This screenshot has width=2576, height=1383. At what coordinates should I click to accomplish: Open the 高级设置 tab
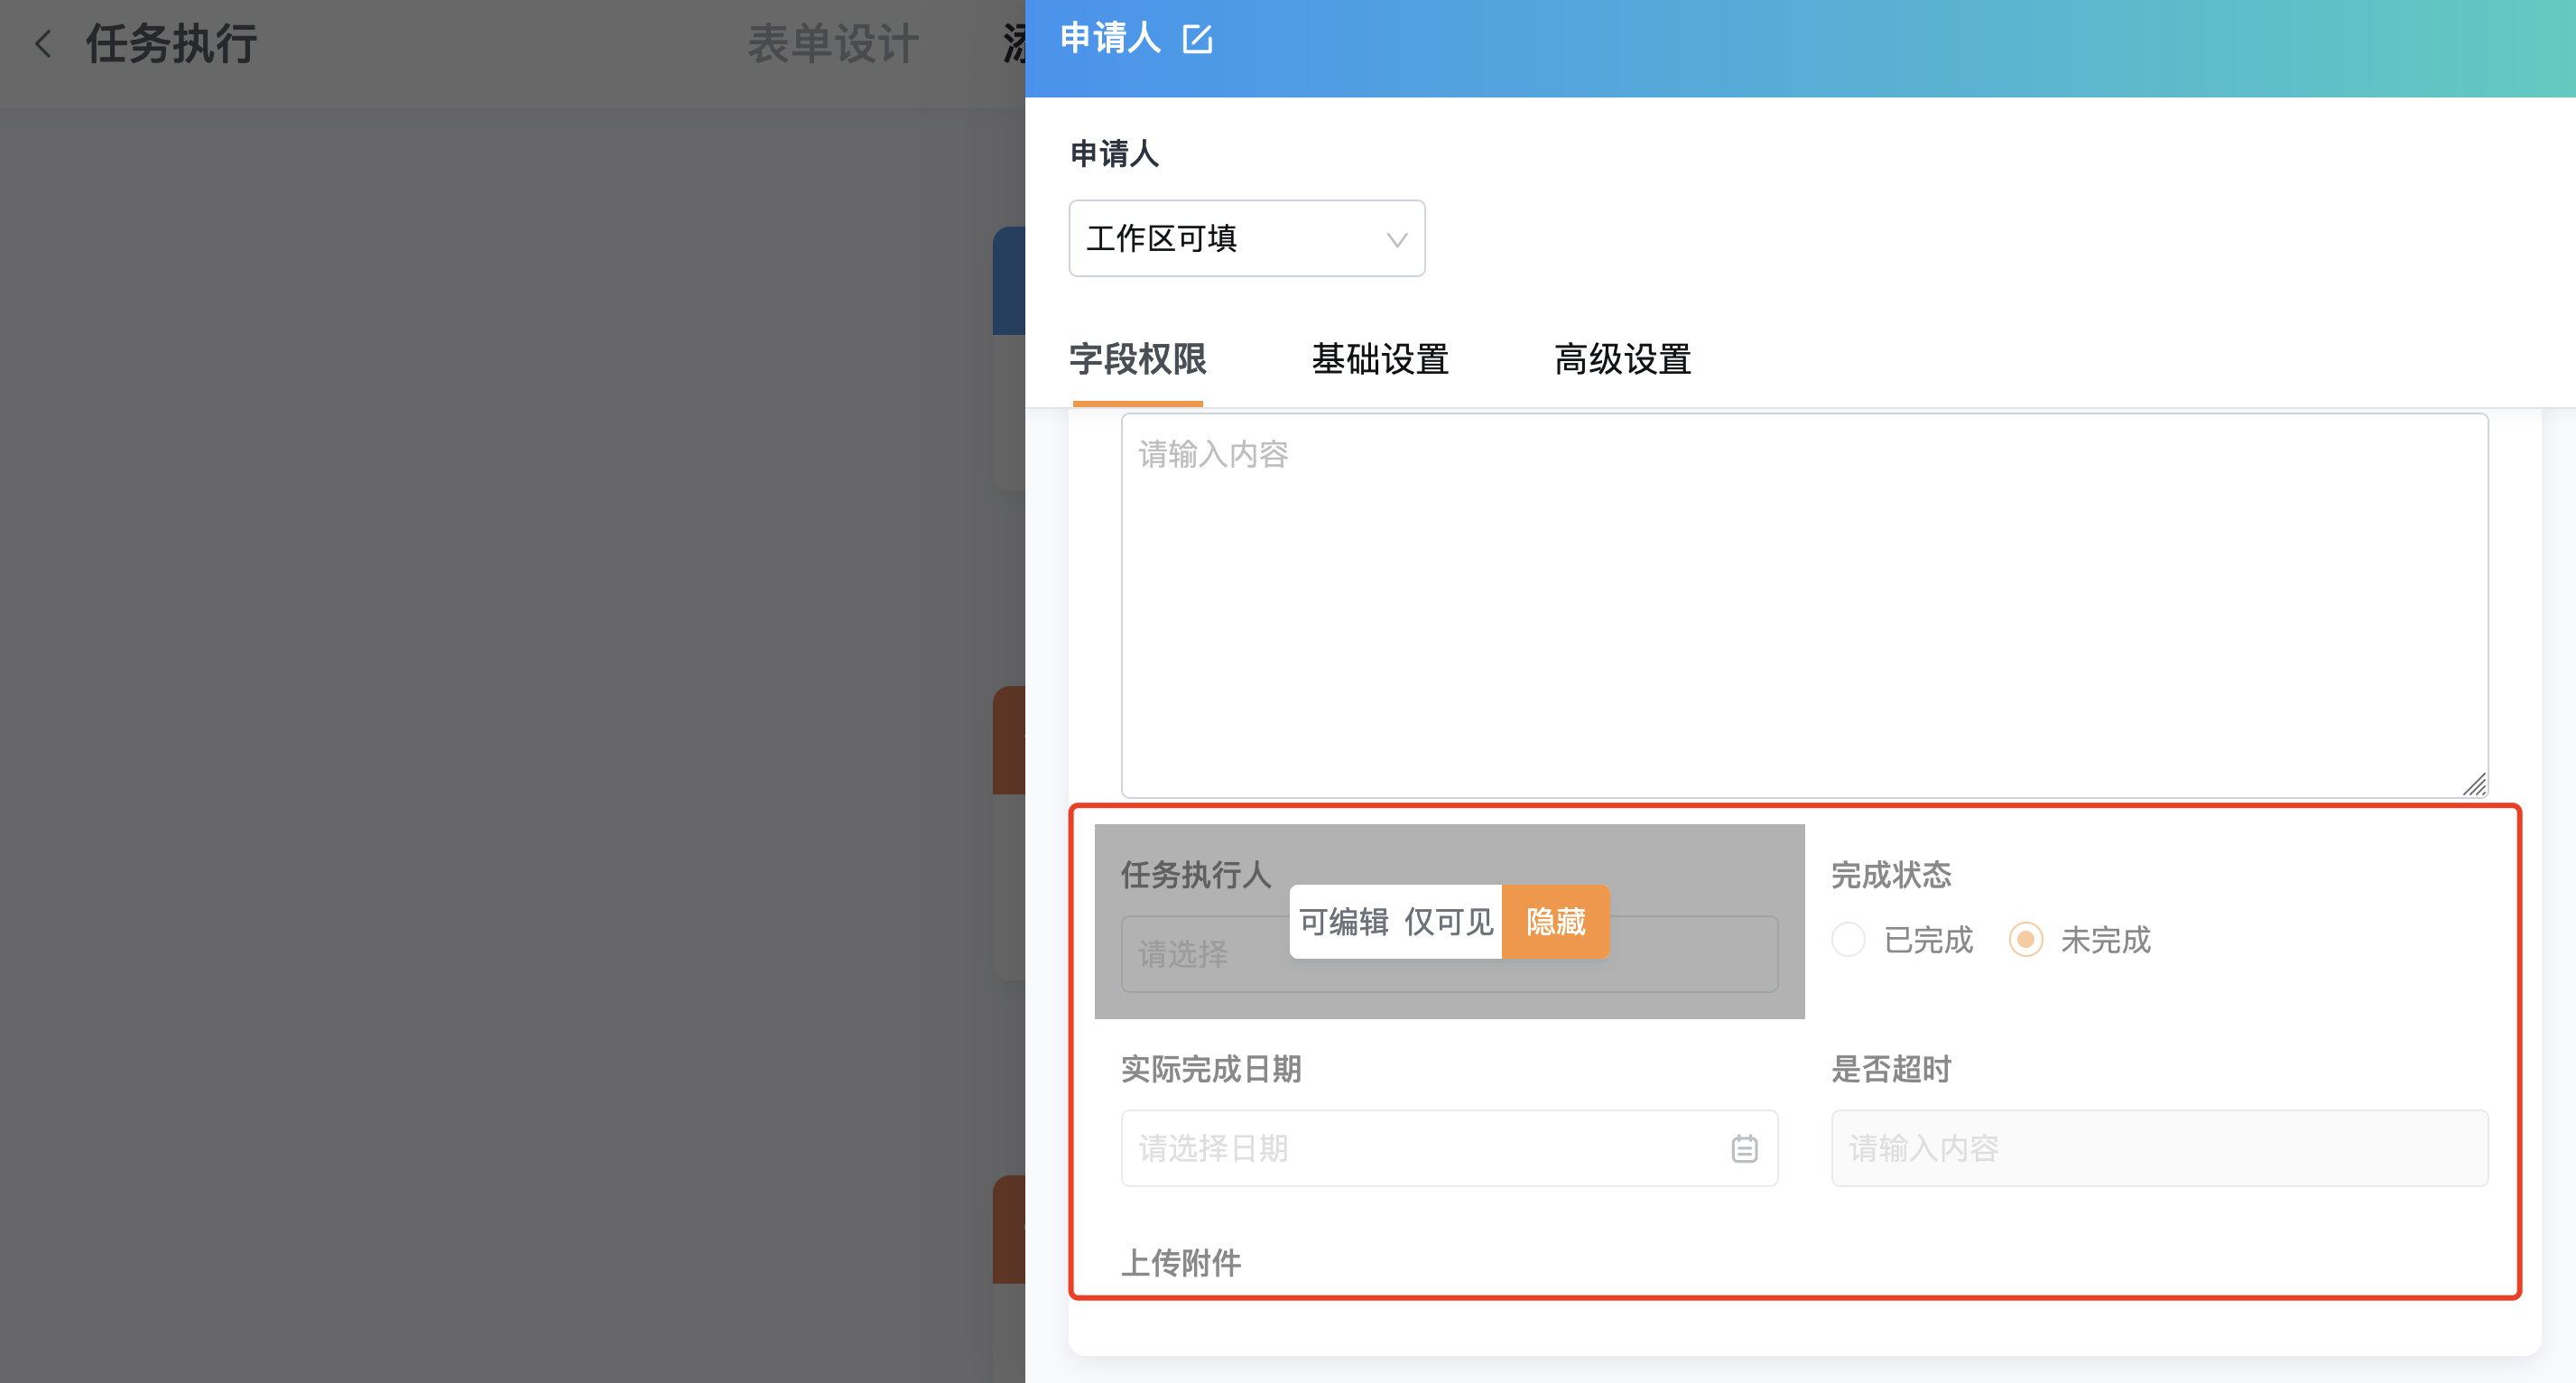click(x=1622, y=359)
